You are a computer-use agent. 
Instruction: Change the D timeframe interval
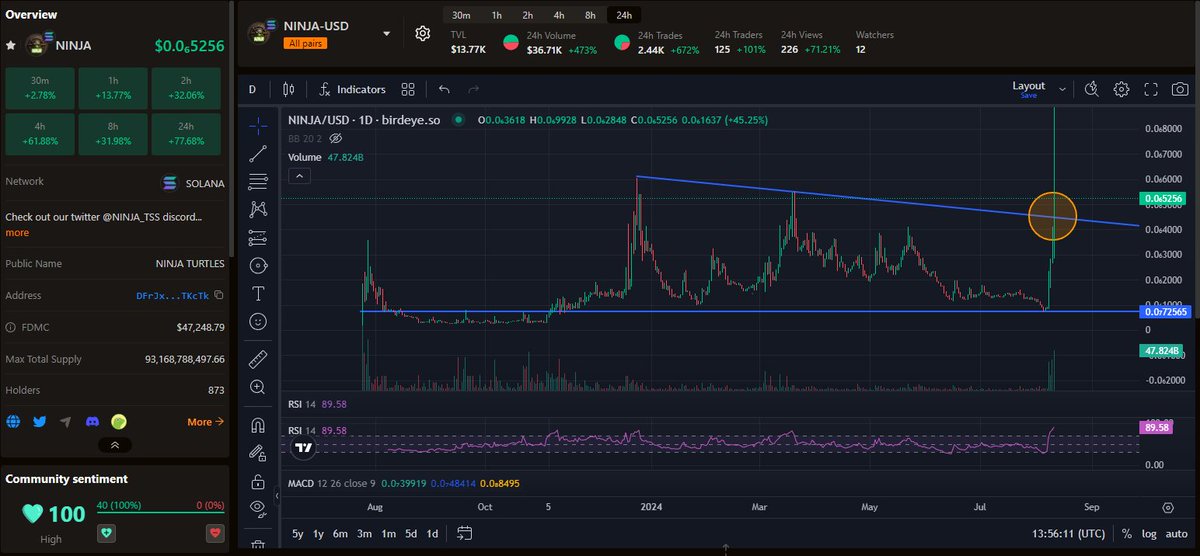click(252, 89)
